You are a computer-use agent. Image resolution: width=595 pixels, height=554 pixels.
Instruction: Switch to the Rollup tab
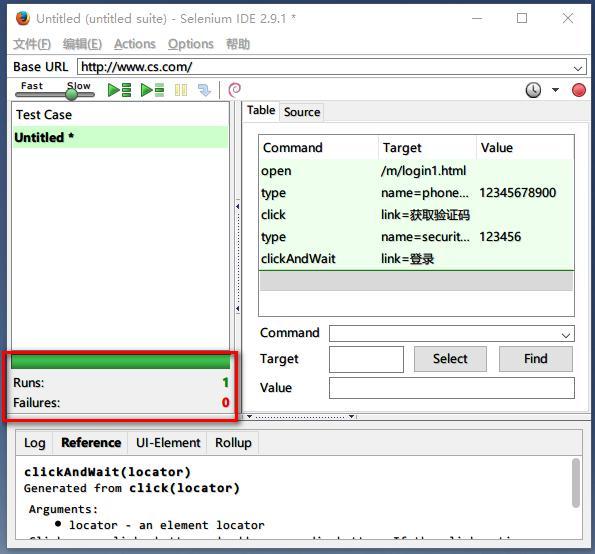pos(233,443)
